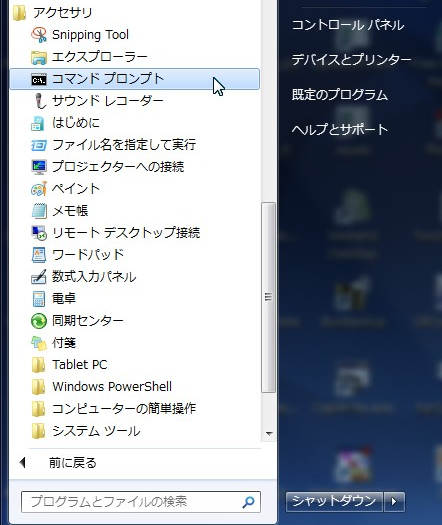Open コントロール パネル
Image resolution: width=442 pixels, height=525 pixels.
[x=348, y=25]
